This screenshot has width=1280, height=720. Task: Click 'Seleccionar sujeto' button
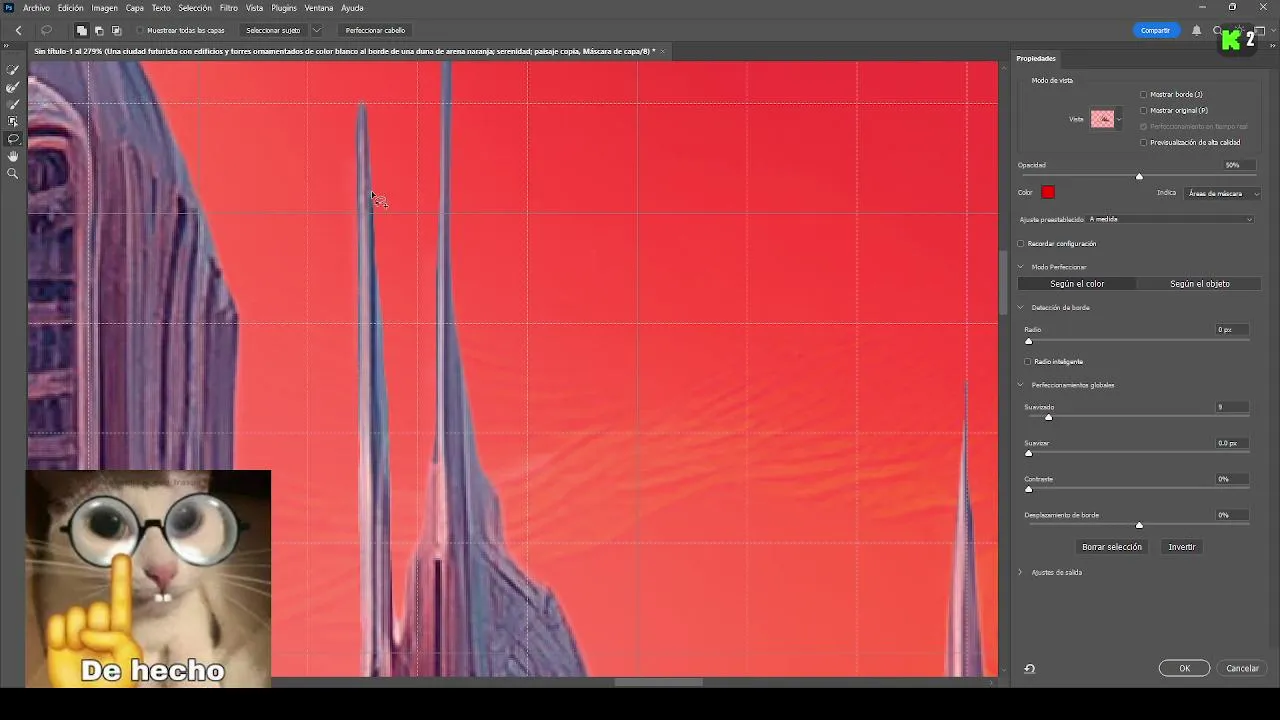click(273, 31)
